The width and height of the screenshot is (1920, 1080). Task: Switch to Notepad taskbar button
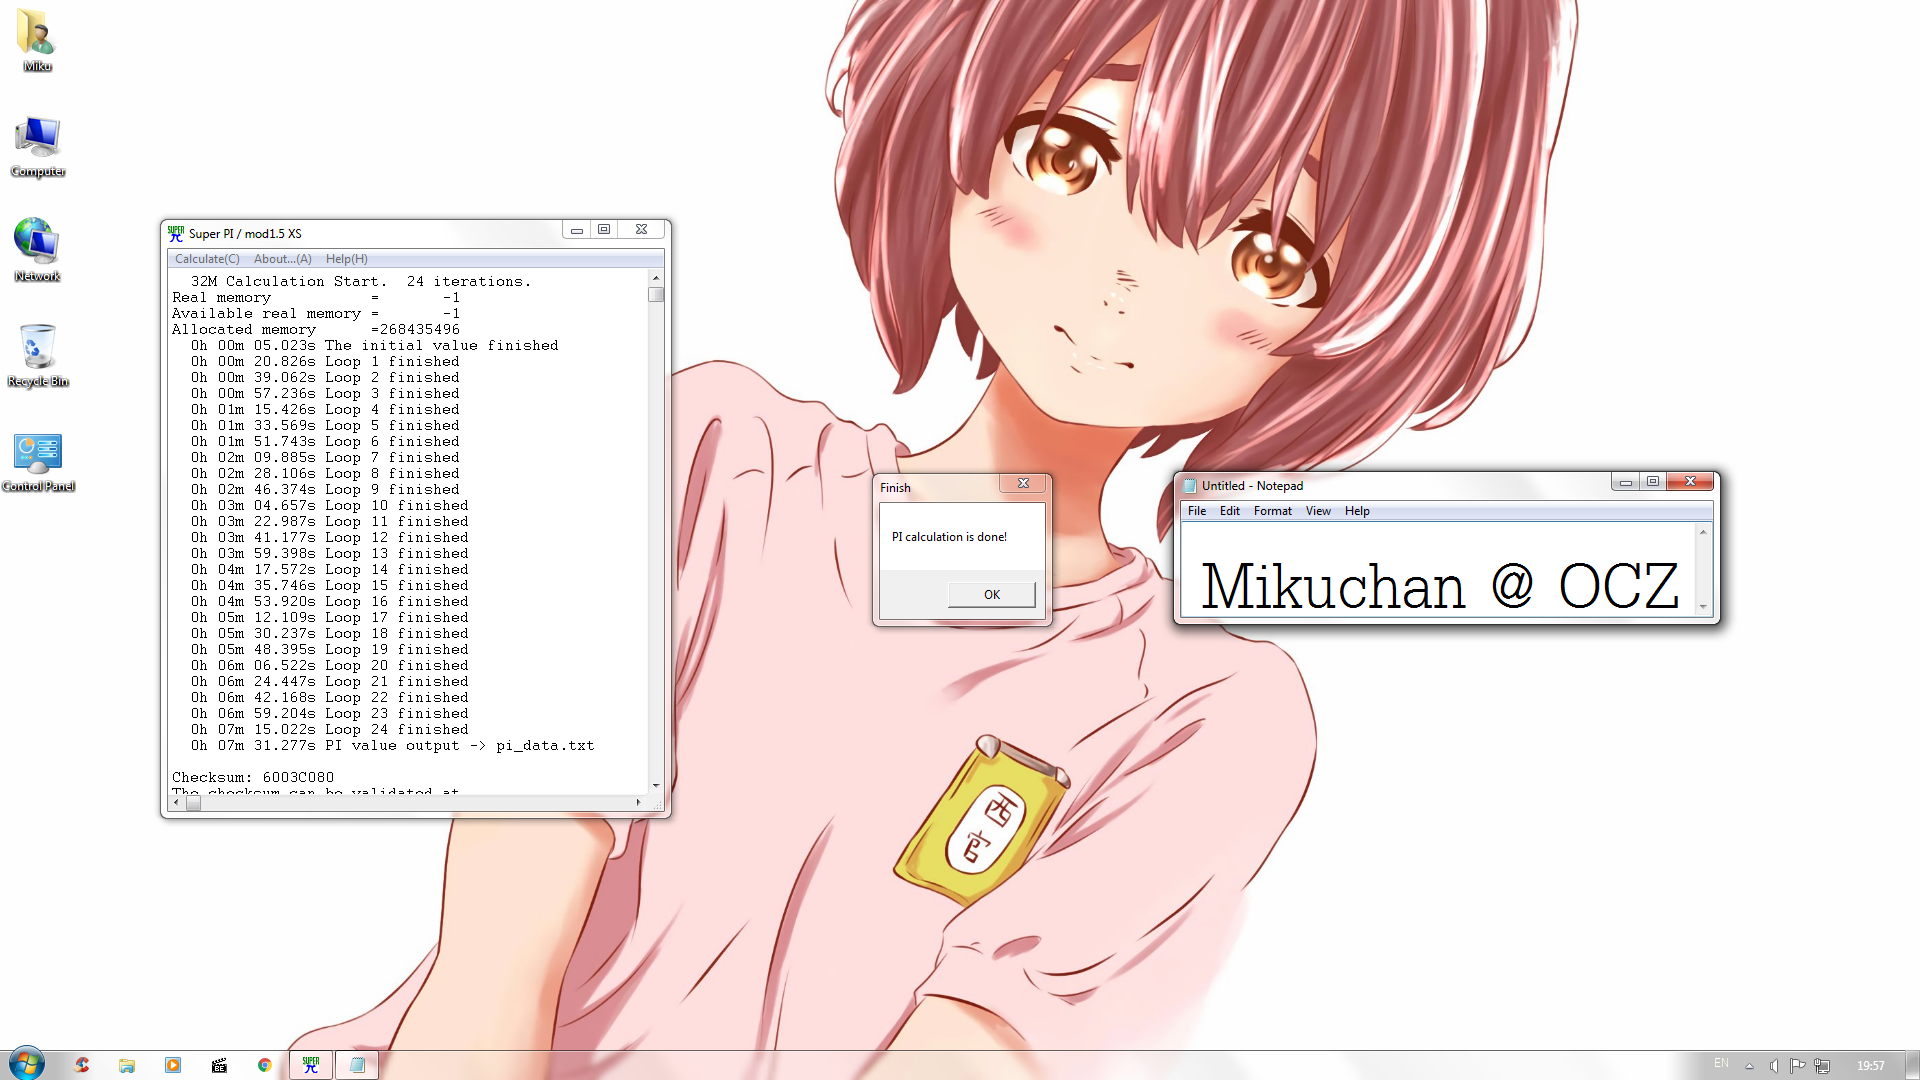357,1065
